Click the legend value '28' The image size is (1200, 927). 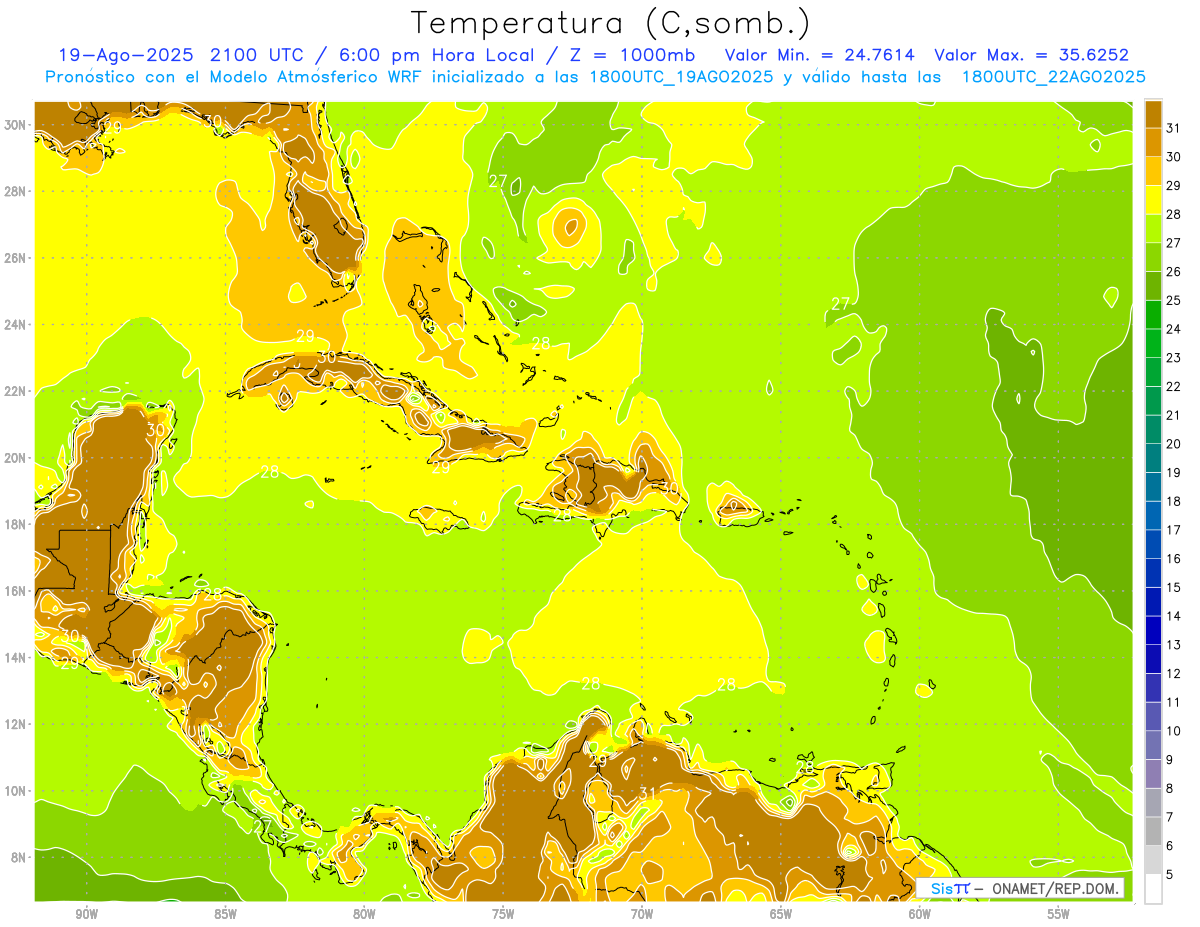click(1174, 214)
